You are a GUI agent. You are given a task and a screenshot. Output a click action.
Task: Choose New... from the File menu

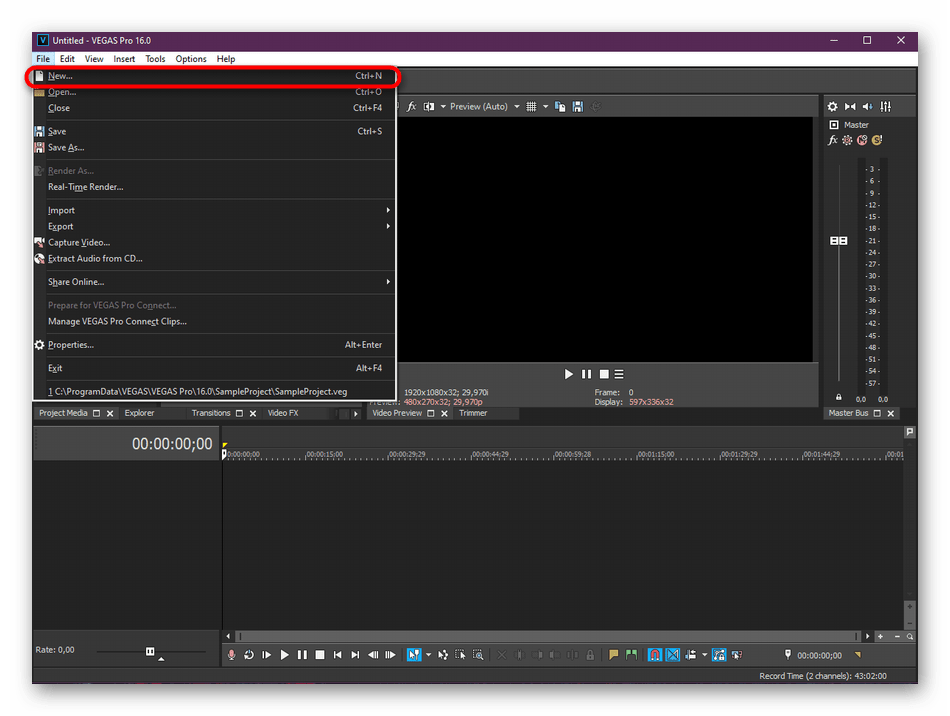pos(60,76)
